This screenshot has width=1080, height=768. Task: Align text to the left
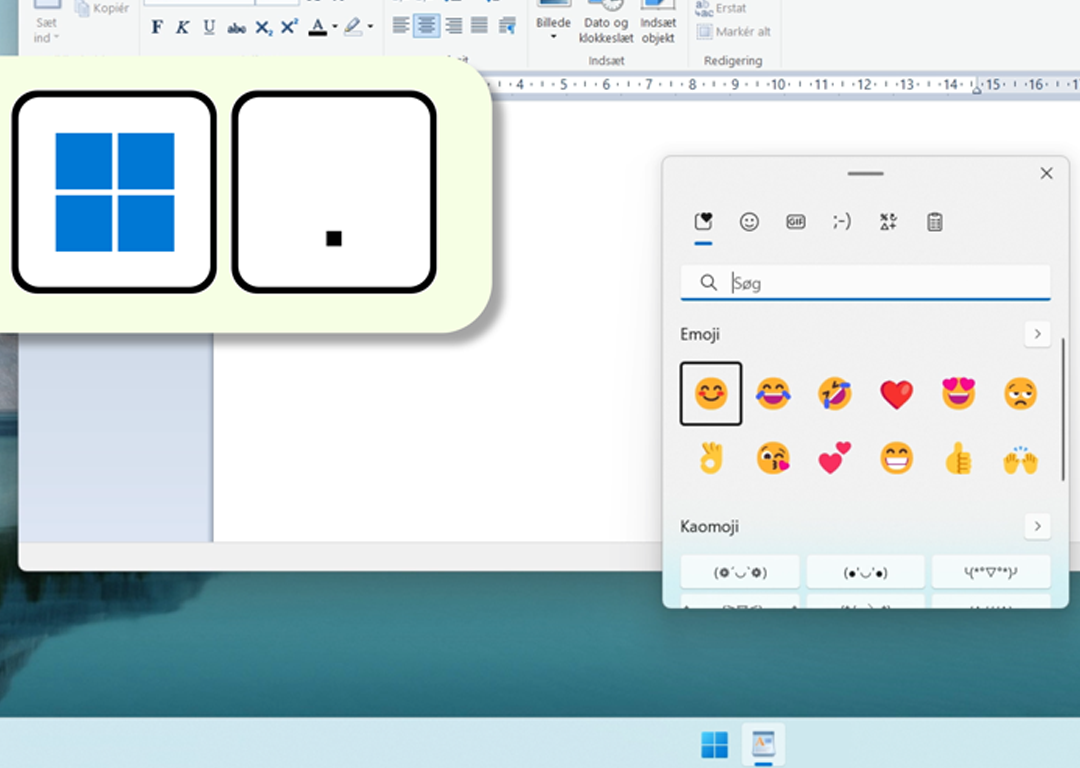click(x=400, y=26)
